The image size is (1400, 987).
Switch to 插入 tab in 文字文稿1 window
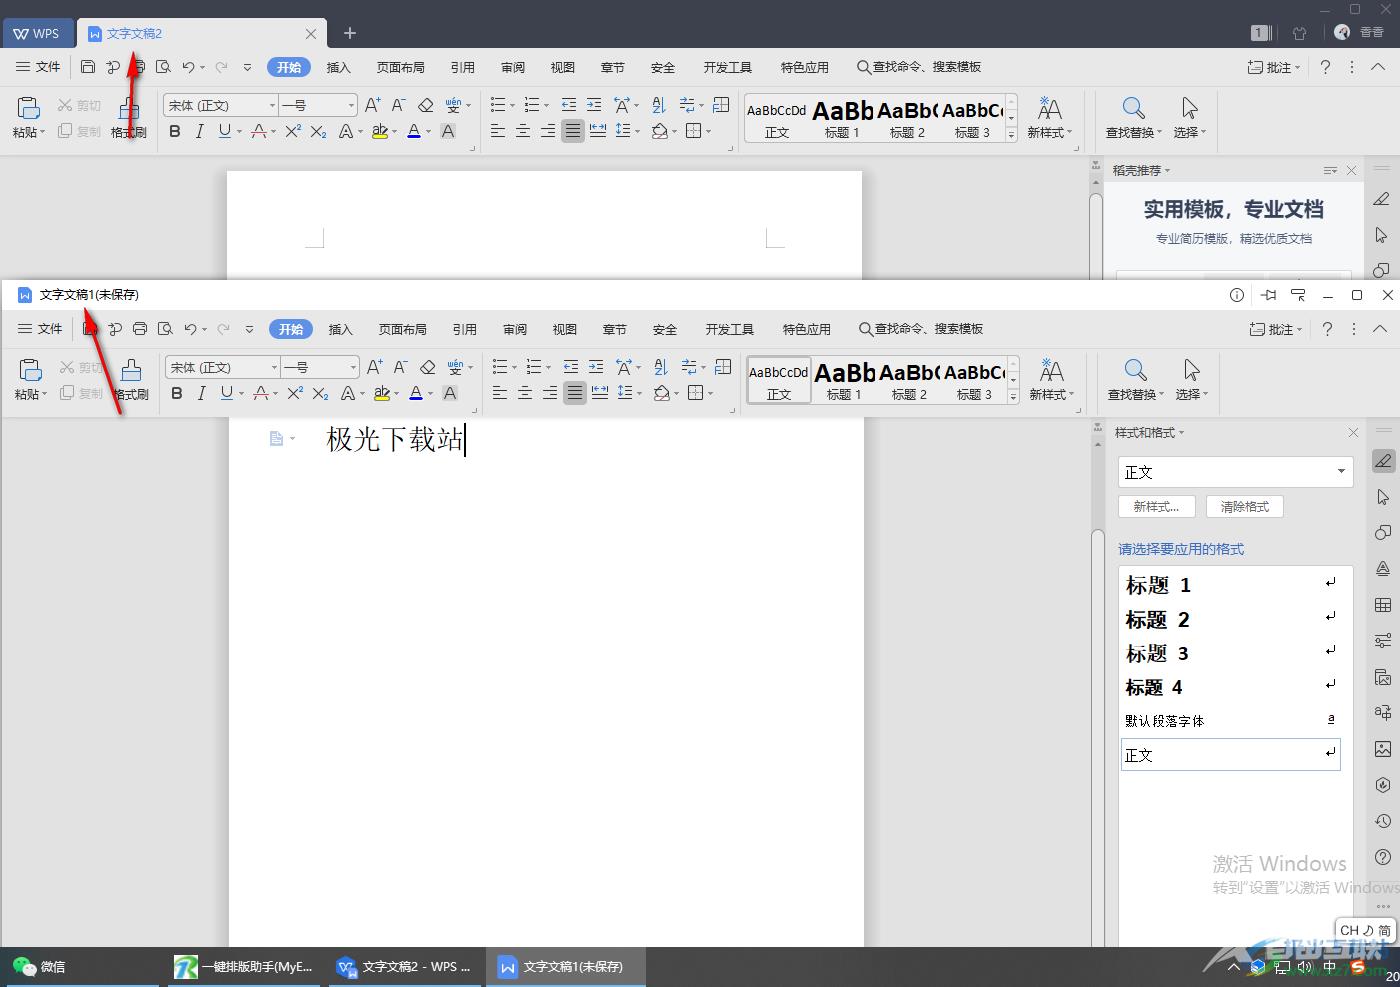[341, 329]
